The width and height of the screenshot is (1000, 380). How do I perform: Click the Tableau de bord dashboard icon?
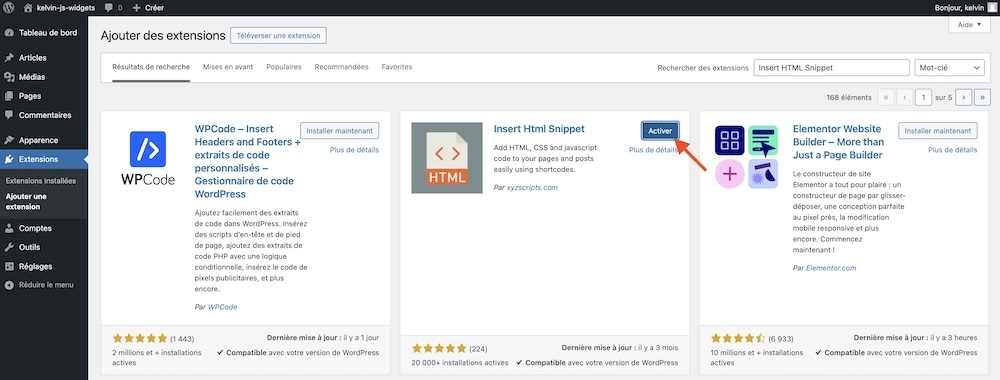pos(9,33)
